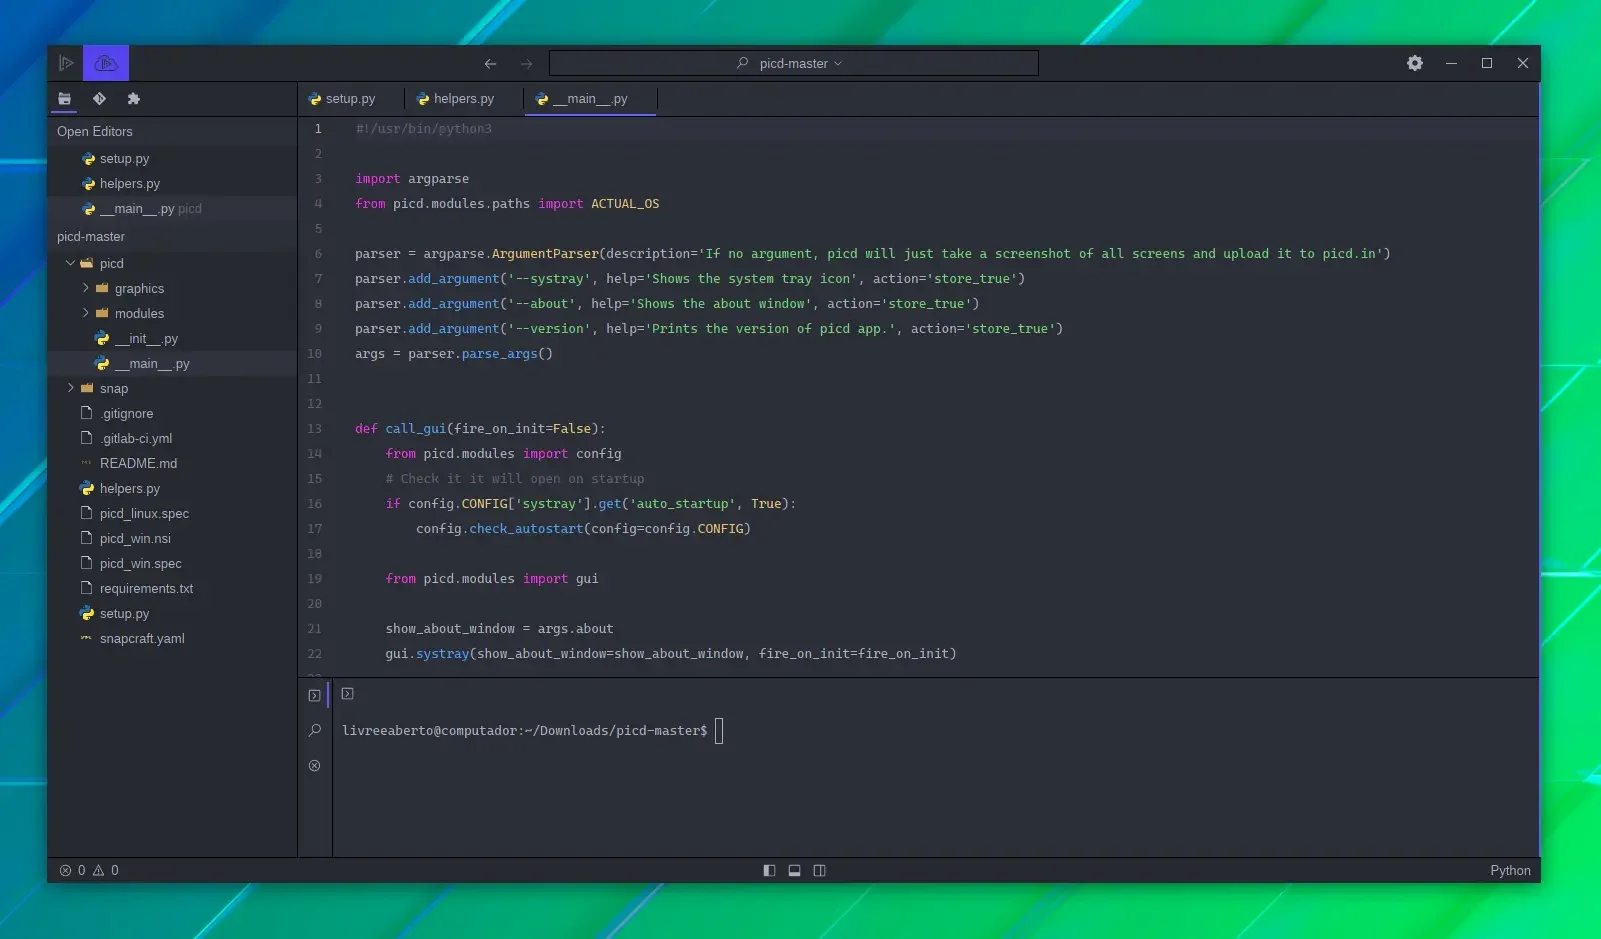Switch to the helpers.py tab
1601x939 pixels.
455,99
